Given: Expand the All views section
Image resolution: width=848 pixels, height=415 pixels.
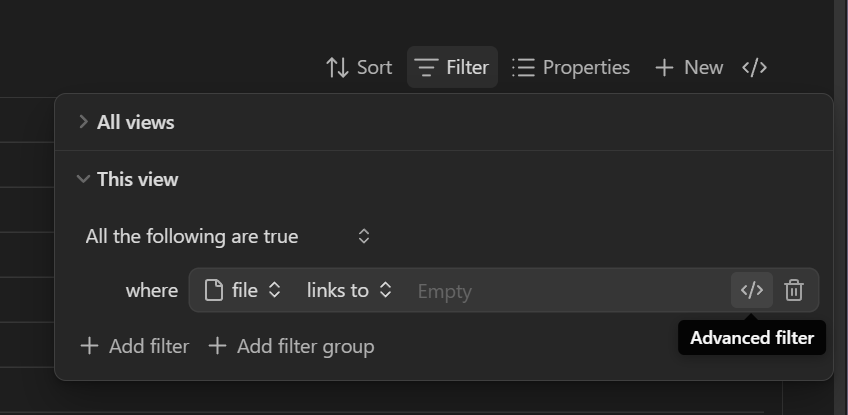Looking at the screenshot, I should coord(84,122).
